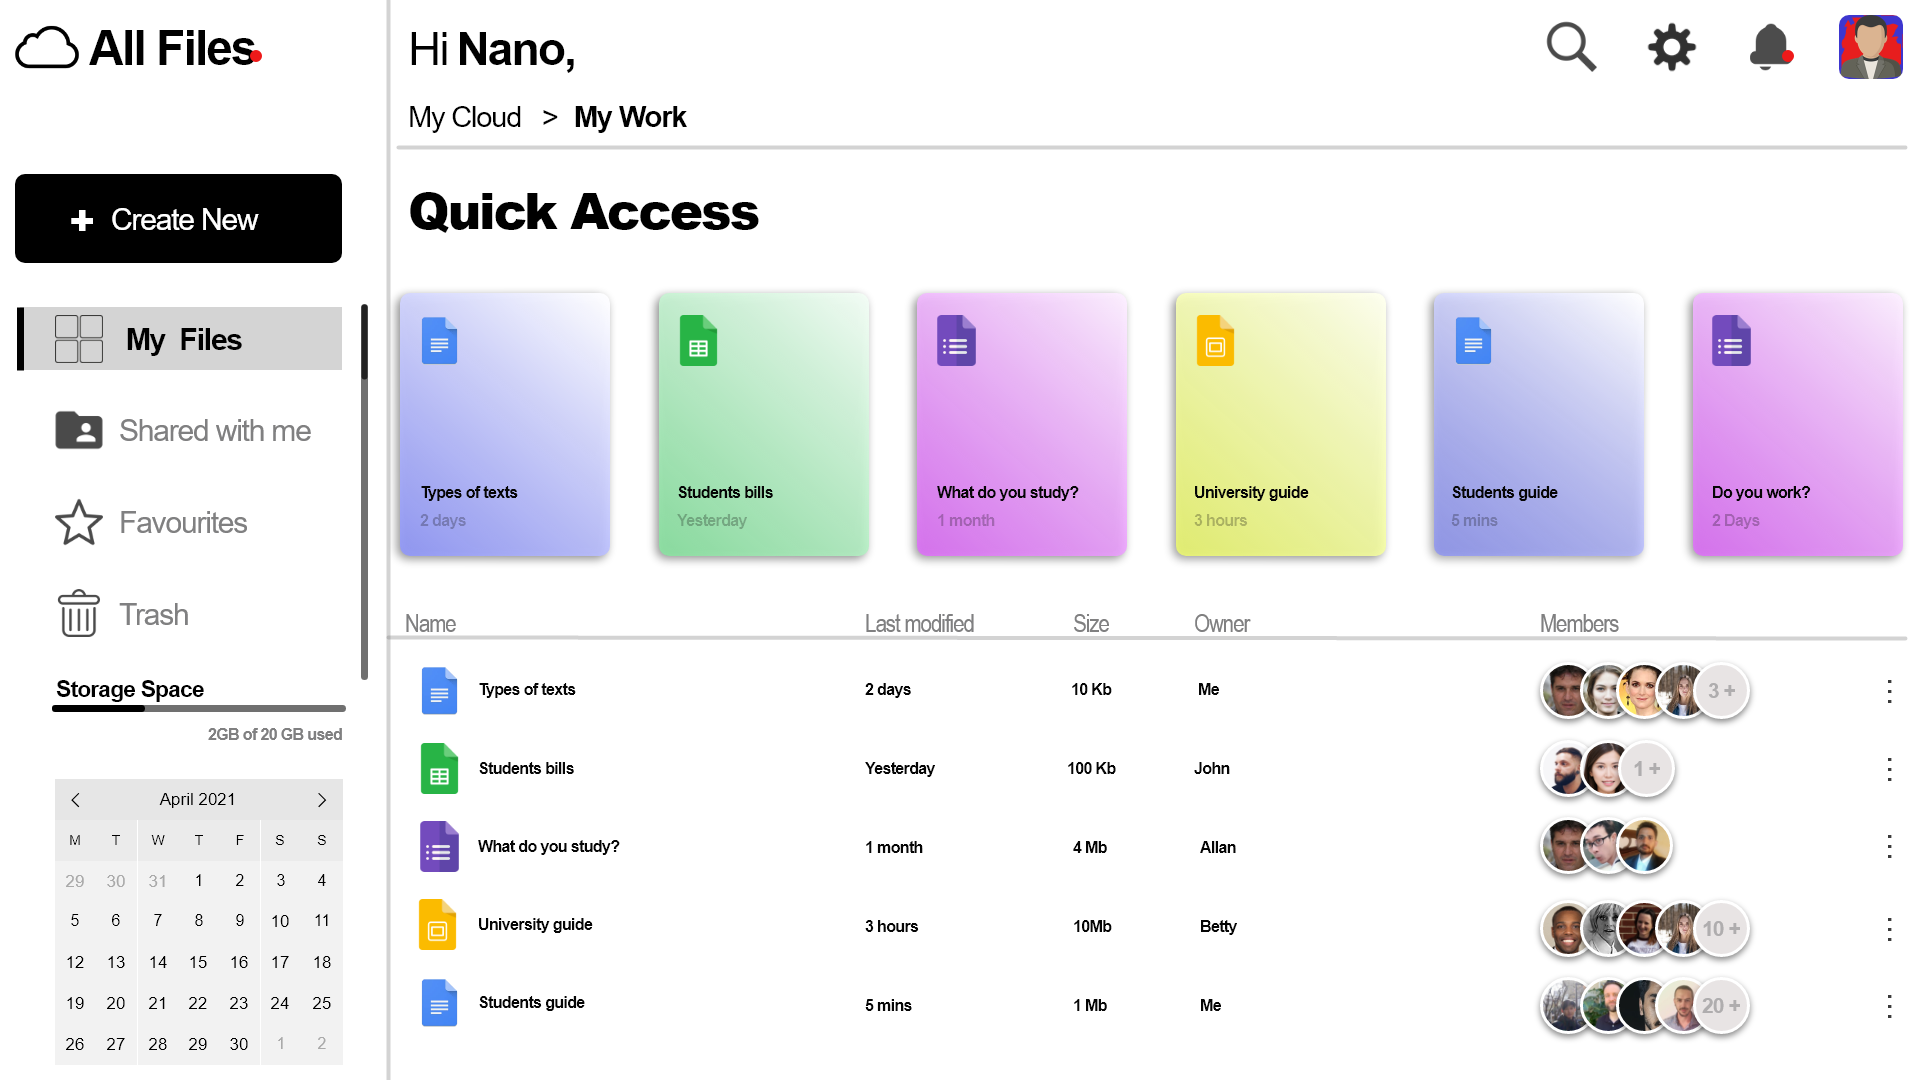Open the My Work breadcrumb link
This screenshot has width=1920, height=1080.
click(630, 117)
